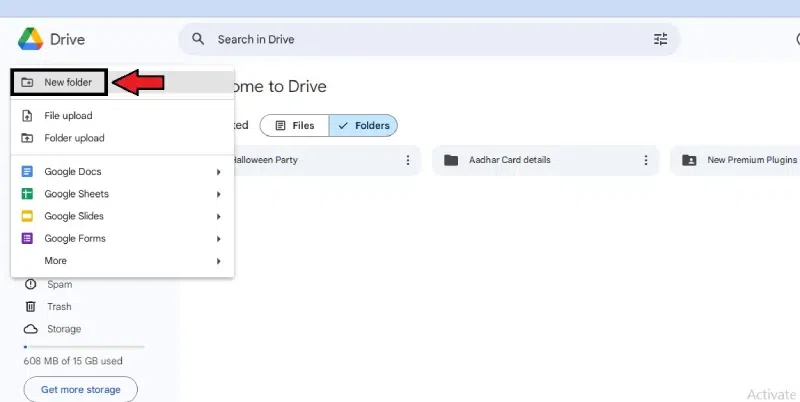Click the Spam icon in sidebar

pos(31,284)
